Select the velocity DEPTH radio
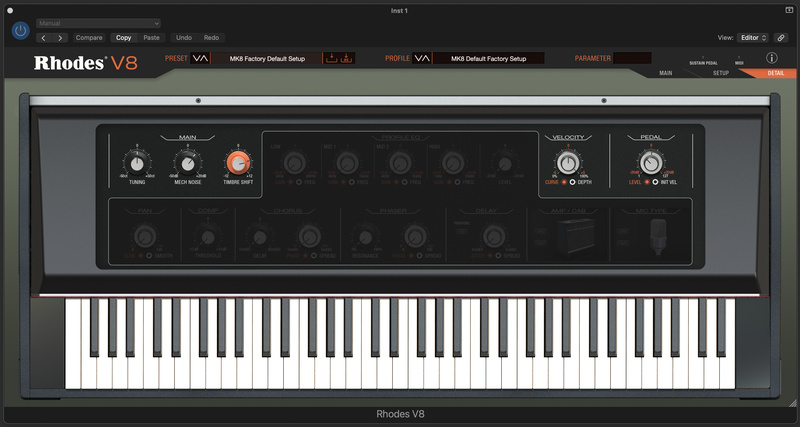This screenshot has height=427, width=800. point(572,182)
